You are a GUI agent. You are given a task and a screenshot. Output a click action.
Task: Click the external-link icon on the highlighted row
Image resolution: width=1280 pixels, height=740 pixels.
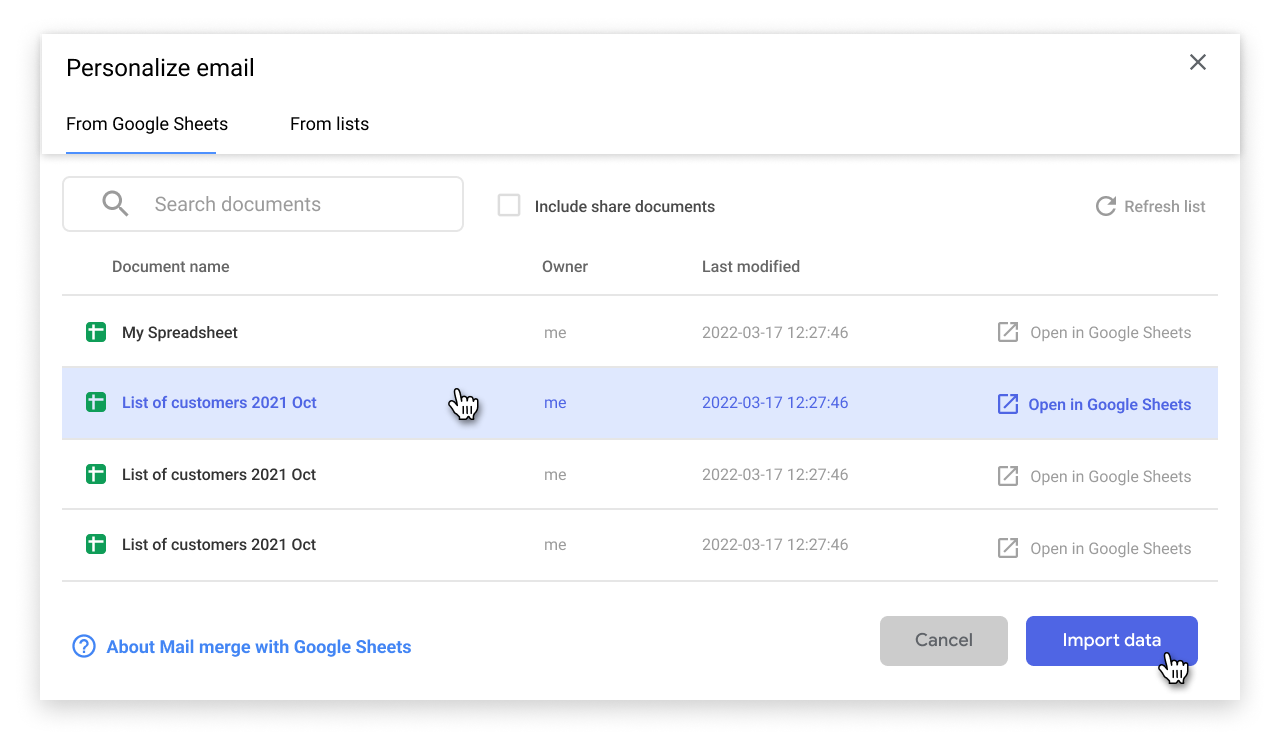[1008, 403]
